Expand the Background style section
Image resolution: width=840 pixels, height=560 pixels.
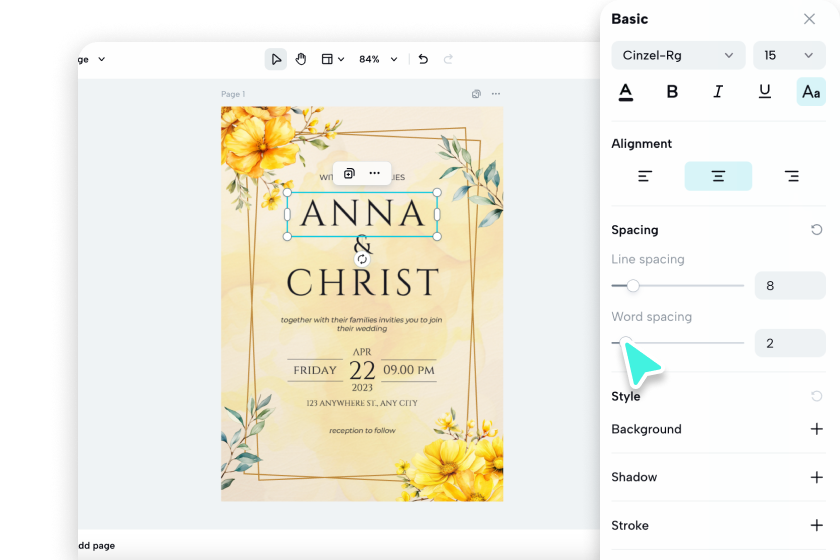(816, 429)
